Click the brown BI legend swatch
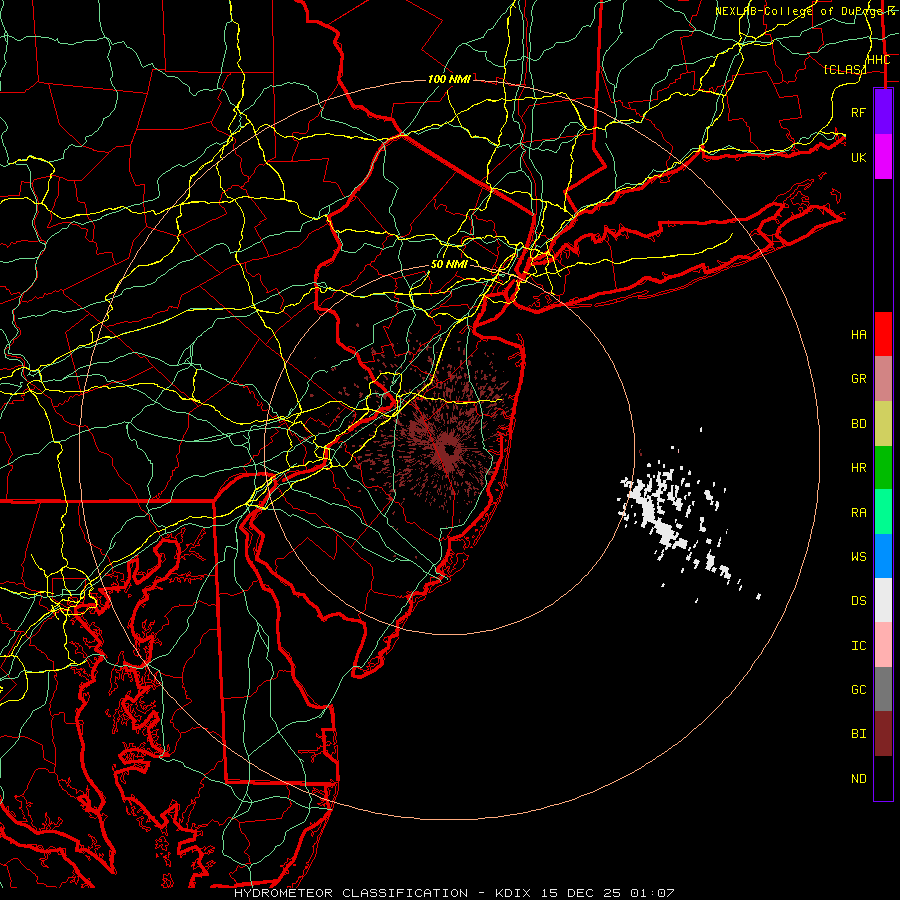Screen dimensions: 900x900 tap(883, 734)
